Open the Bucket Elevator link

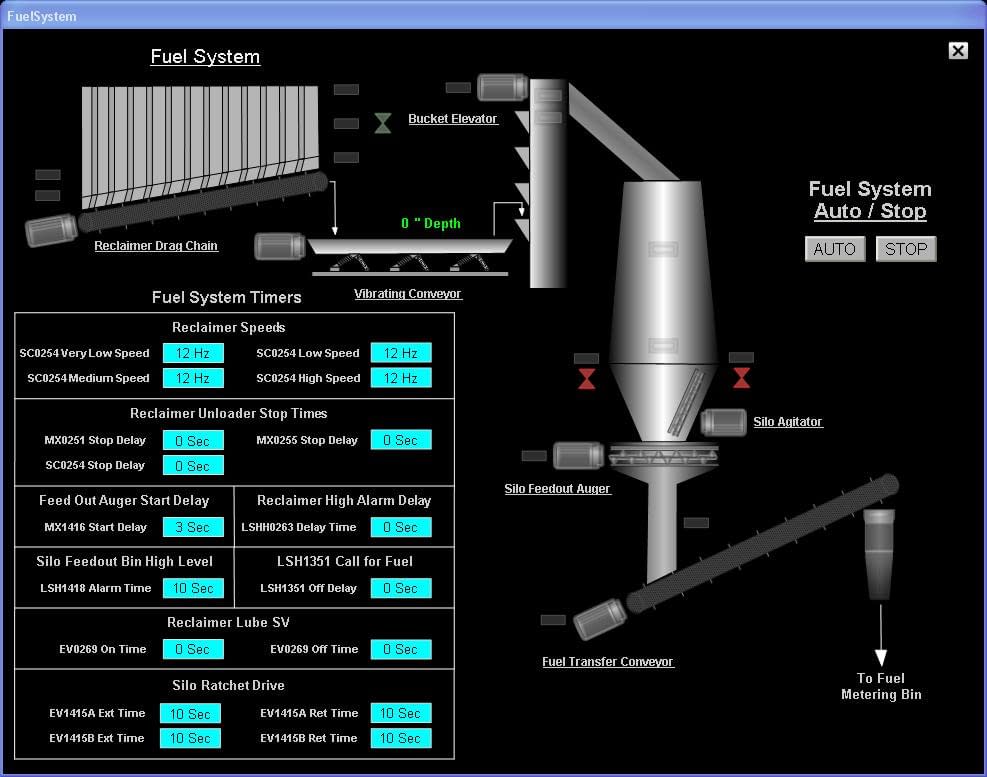[453, 118]
